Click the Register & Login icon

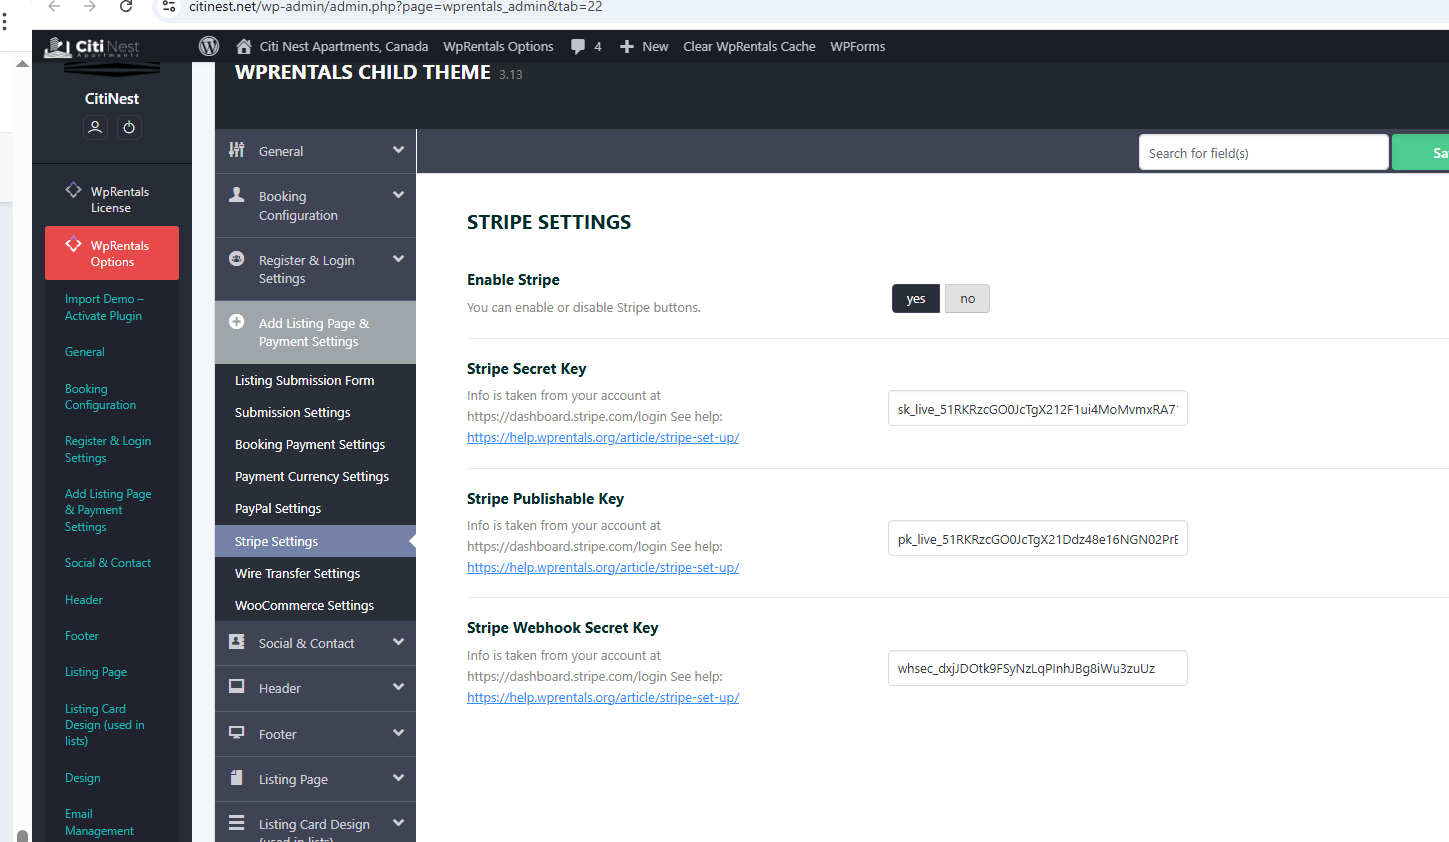[x=237, y=258]
